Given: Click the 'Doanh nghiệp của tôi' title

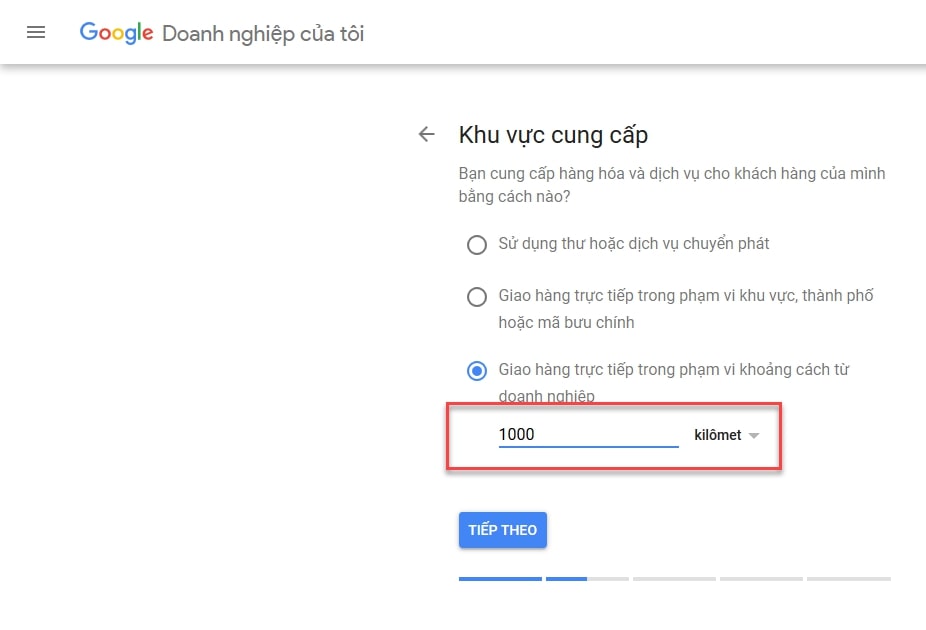Looking at the screenshot, I should (x=263, y=34).
